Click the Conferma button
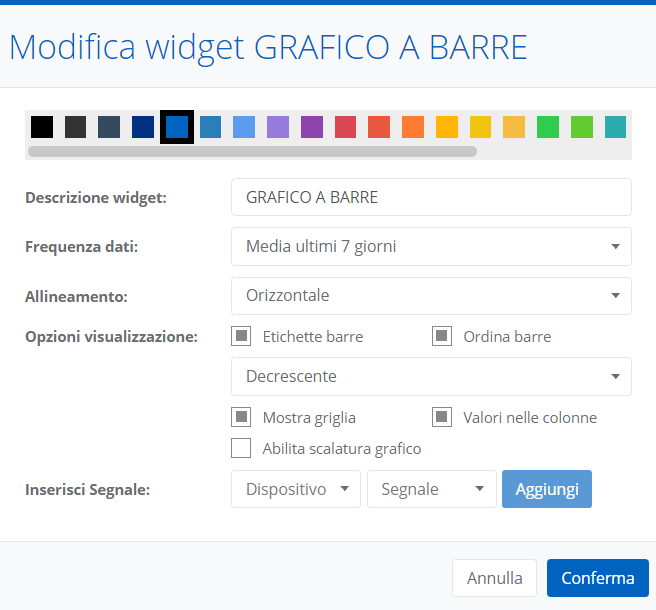This screenshot has height=610, width=656. point(598,578)
